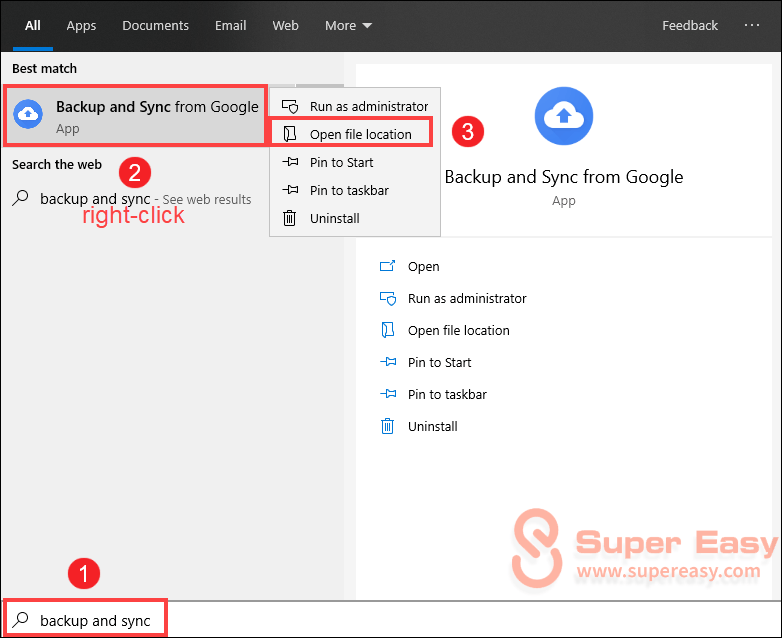Click the Best match heading
The width and height of the screenshot is (782, 638).
(44, 68)
